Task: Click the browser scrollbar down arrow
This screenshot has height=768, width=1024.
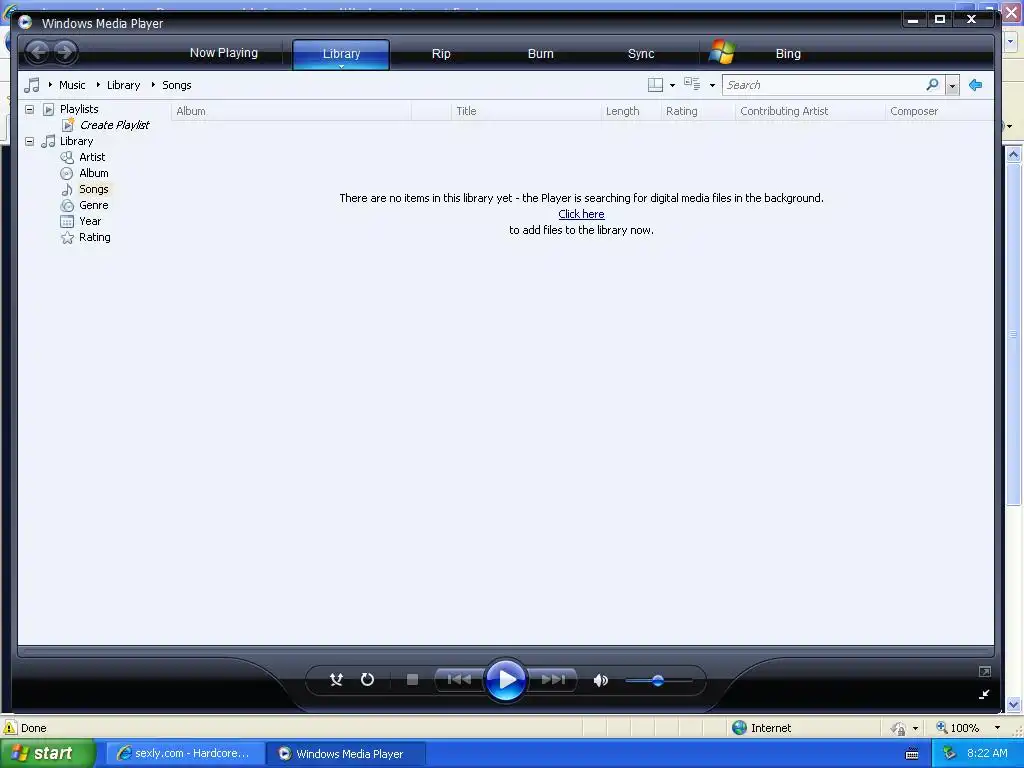Action: [1014, 704]
